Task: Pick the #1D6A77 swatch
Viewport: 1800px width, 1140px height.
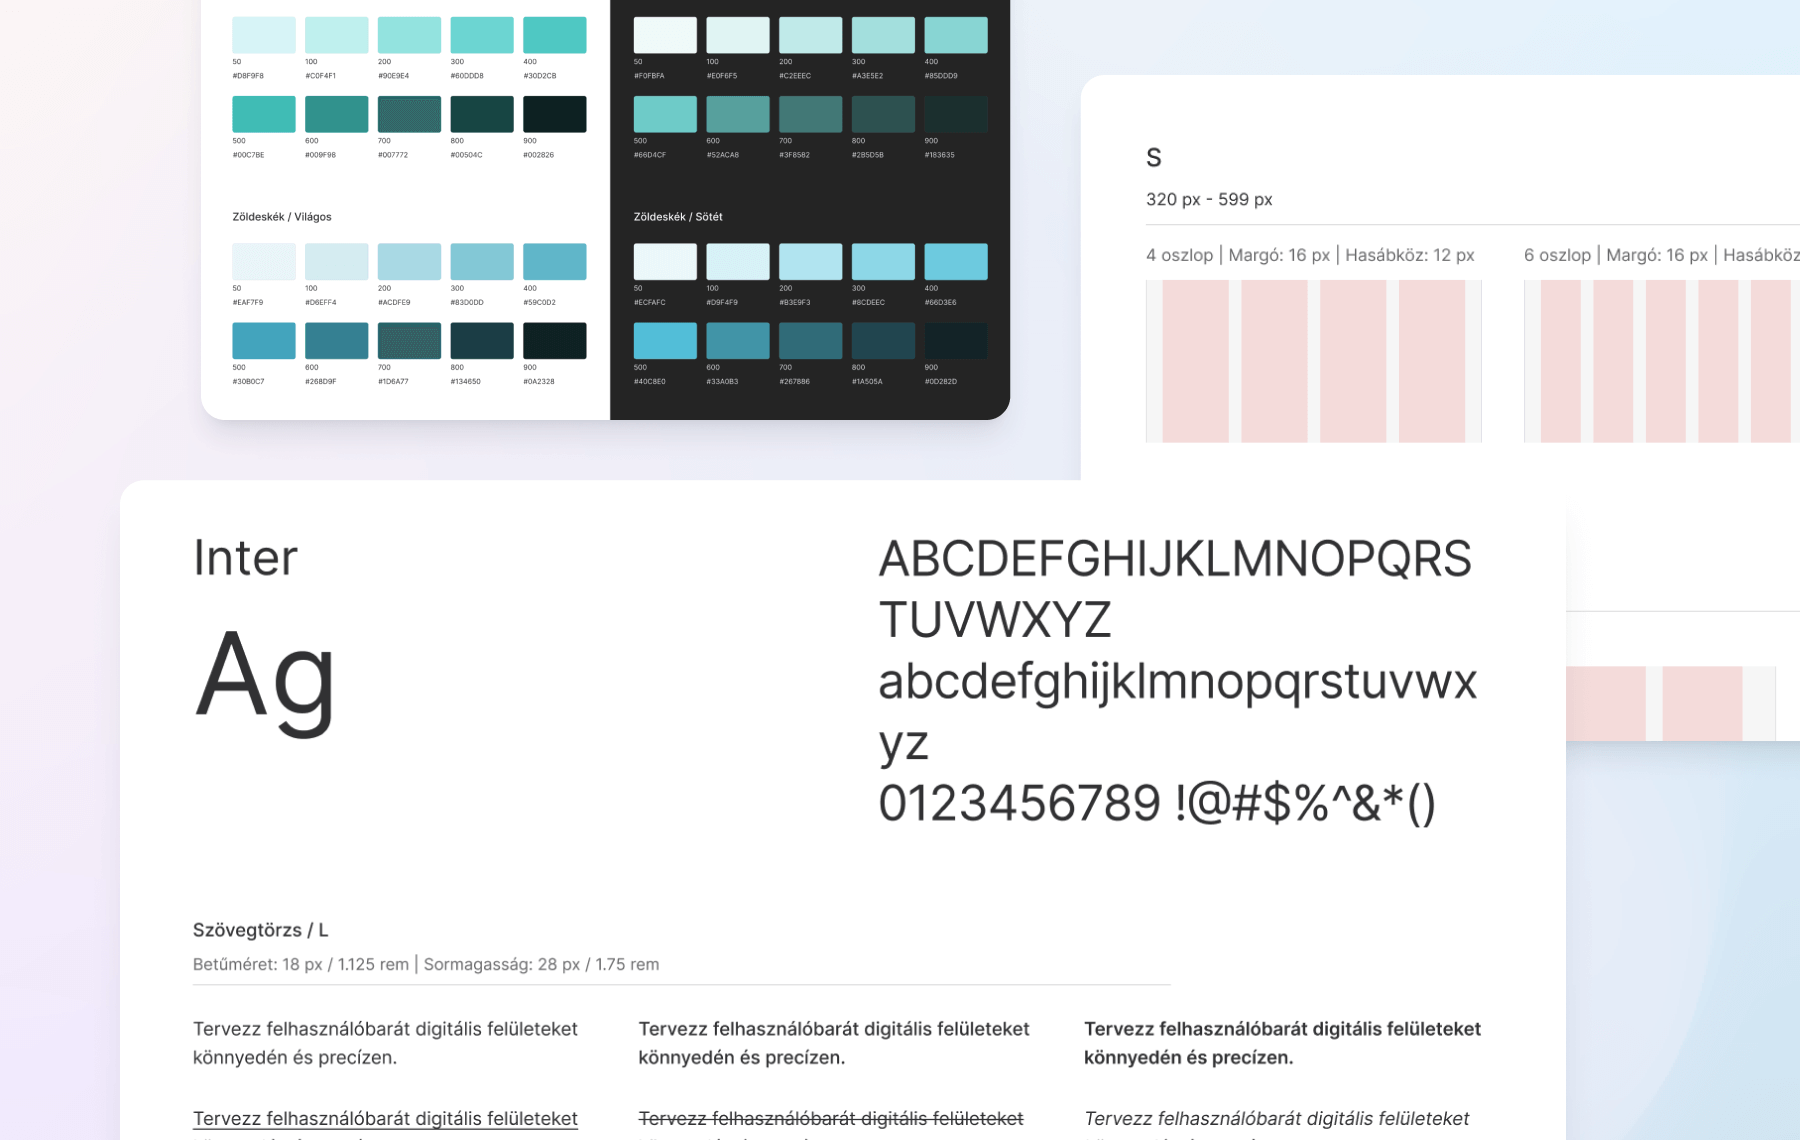Action: pyautogui.click(x=409, y=341)
